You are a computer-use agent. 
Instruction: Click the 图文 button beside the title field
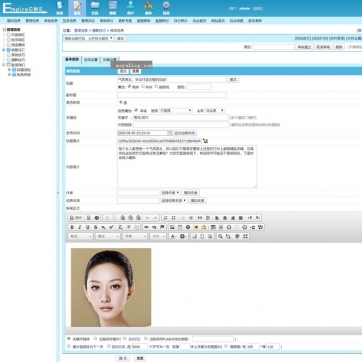[233, 80]
